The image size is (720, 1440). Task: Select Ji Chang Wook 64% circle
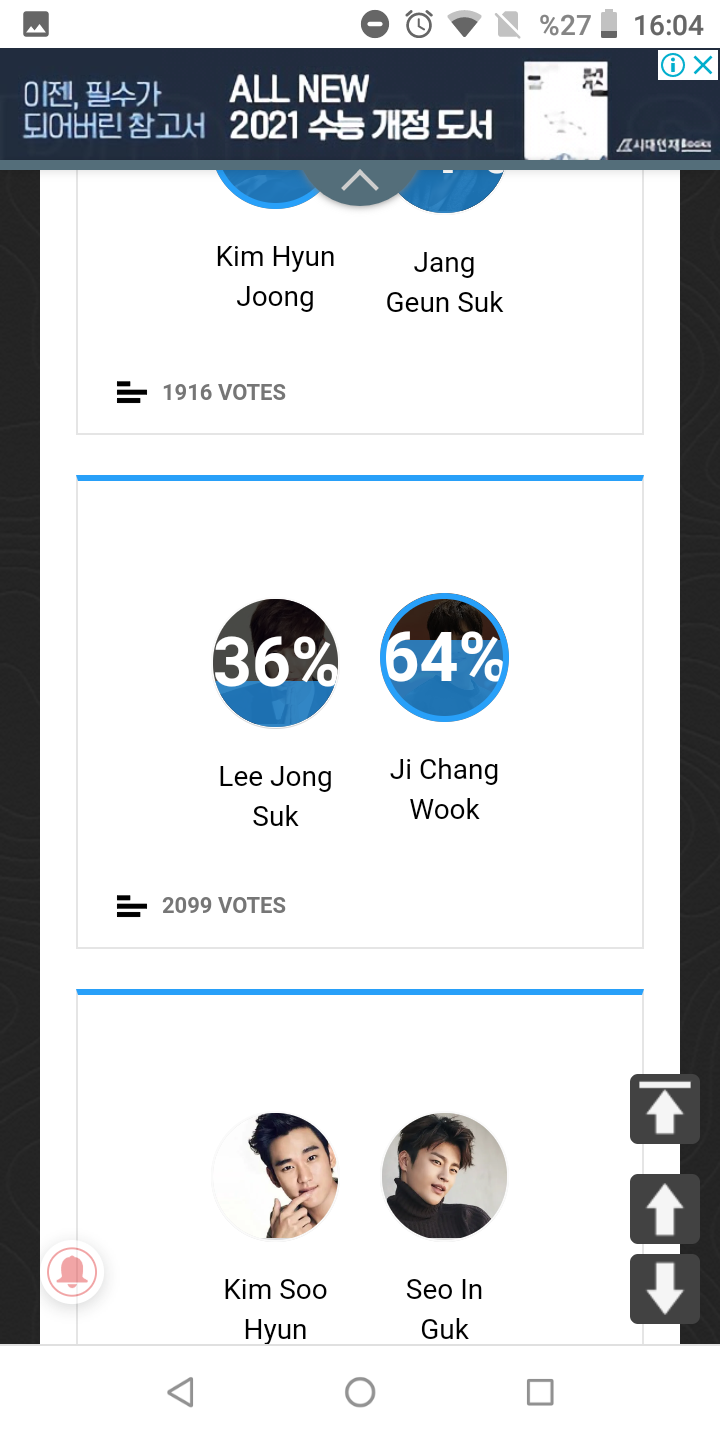click(x=444, y=658)
